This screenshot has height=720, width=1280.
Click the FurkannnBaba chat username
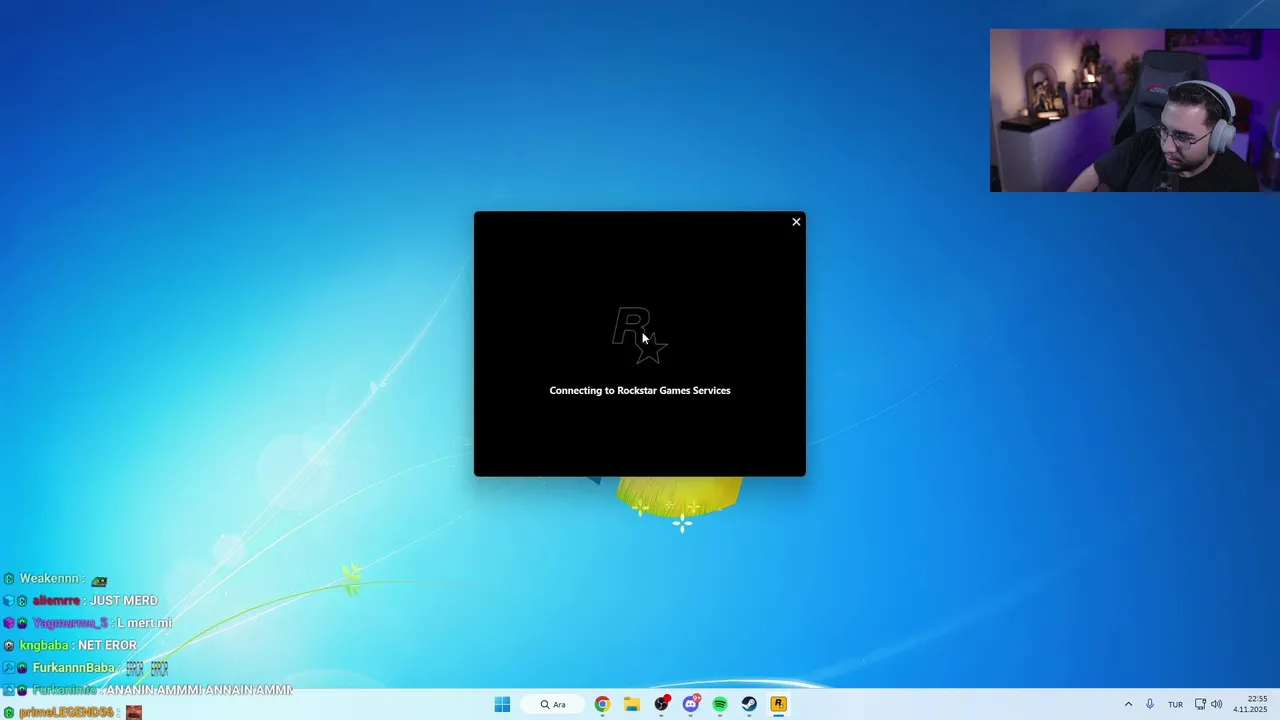[73, 667]
